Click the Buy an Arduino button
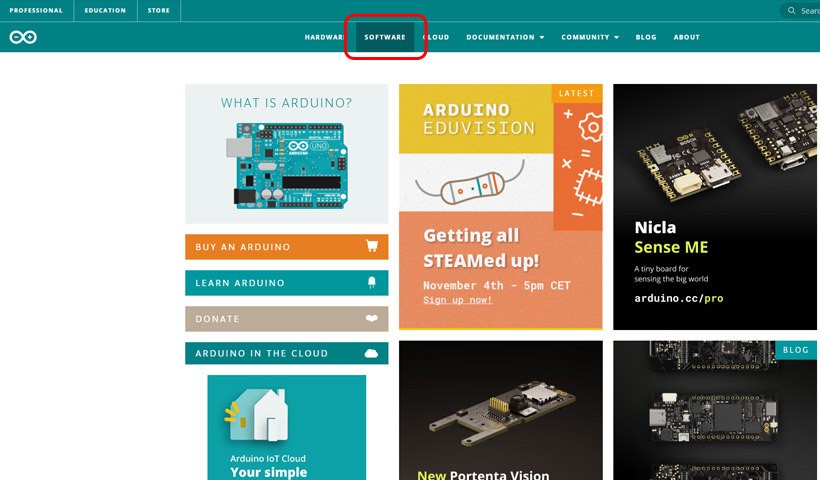Image resolution: width=820 pixels, height=480 pixels. [287, 247]
